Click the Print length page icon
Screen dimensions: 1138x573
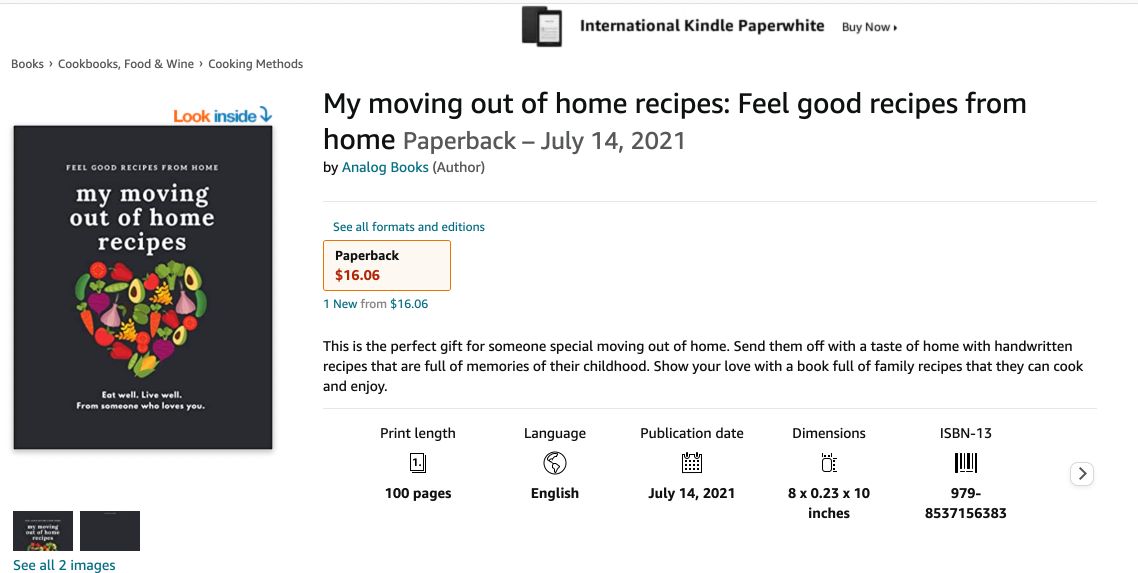(x=418, y=463)
